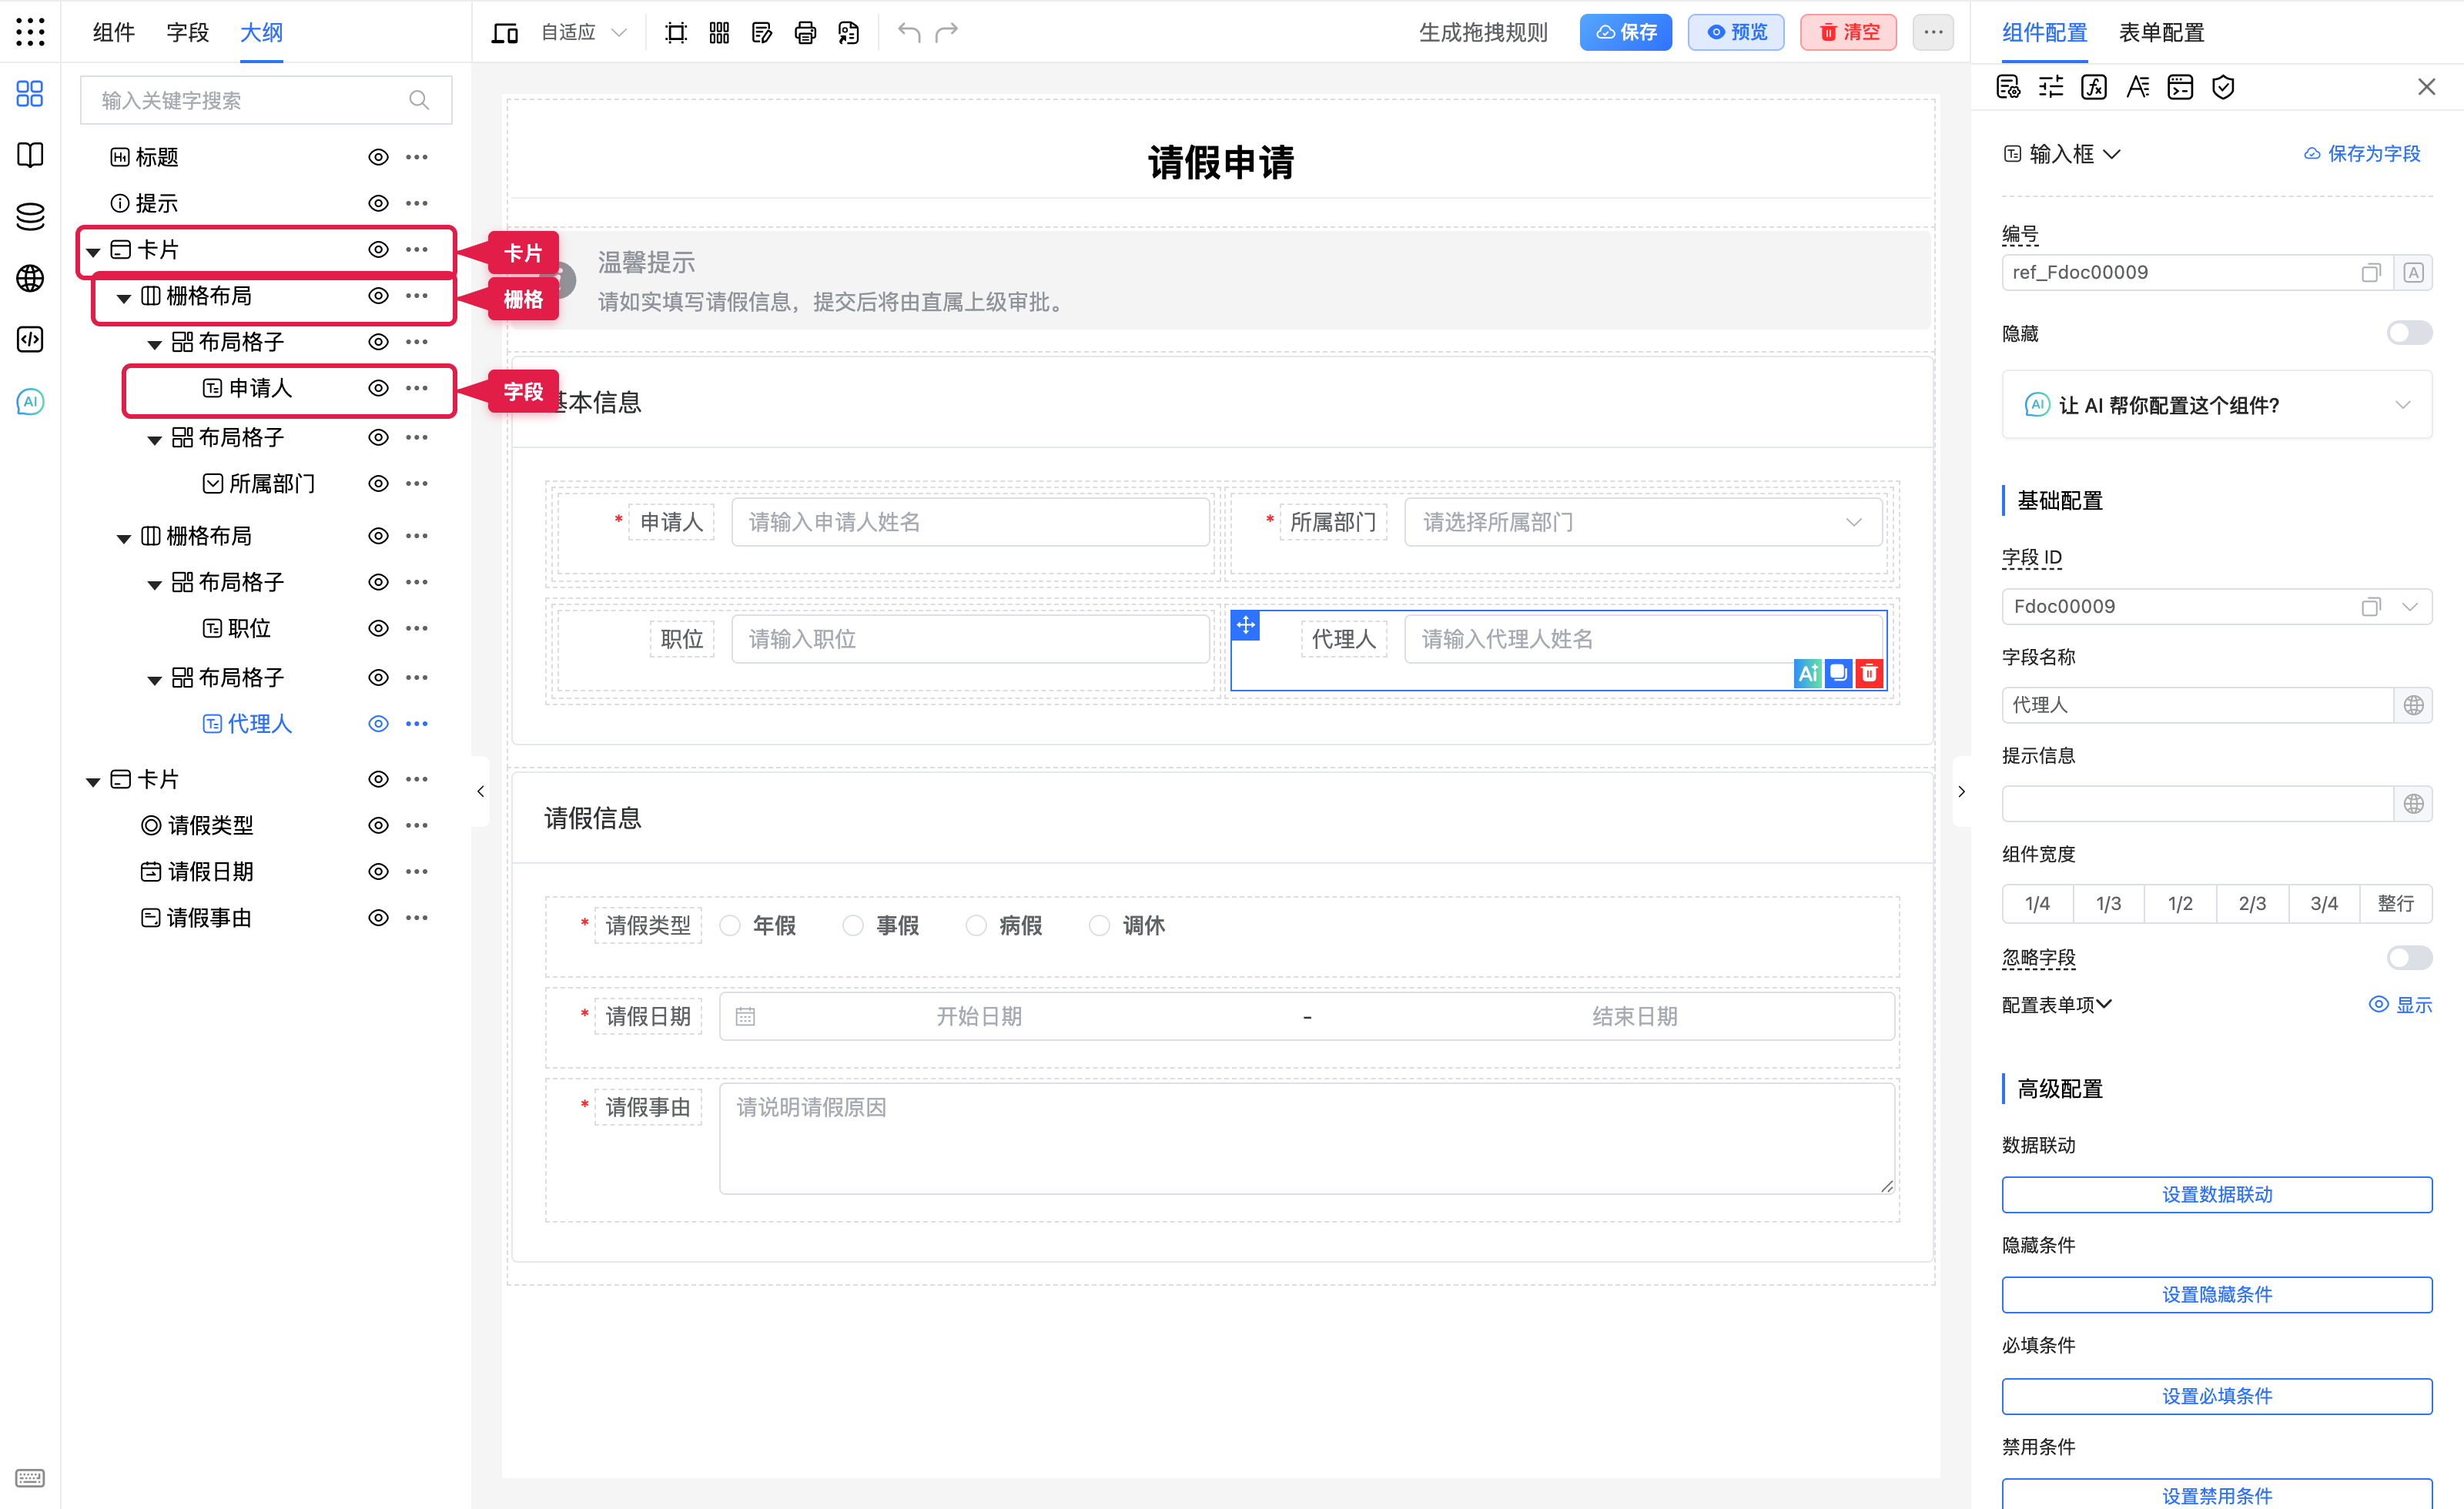Click the print icon in toolbar
This screenshot has height=1509, width=2464.
(805, 33)
